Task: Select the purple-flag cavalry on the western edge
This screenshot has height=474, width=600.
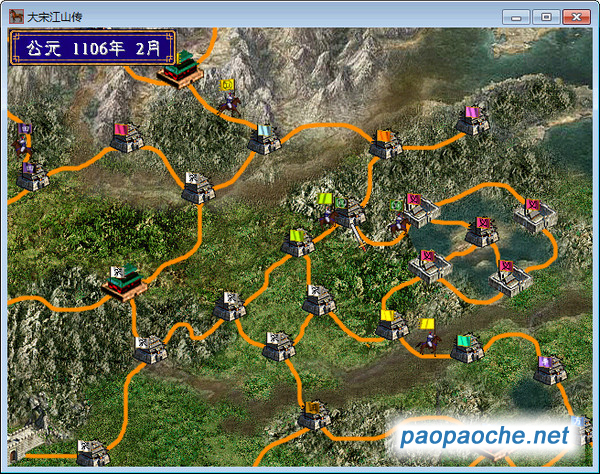Action: (22, 140)
